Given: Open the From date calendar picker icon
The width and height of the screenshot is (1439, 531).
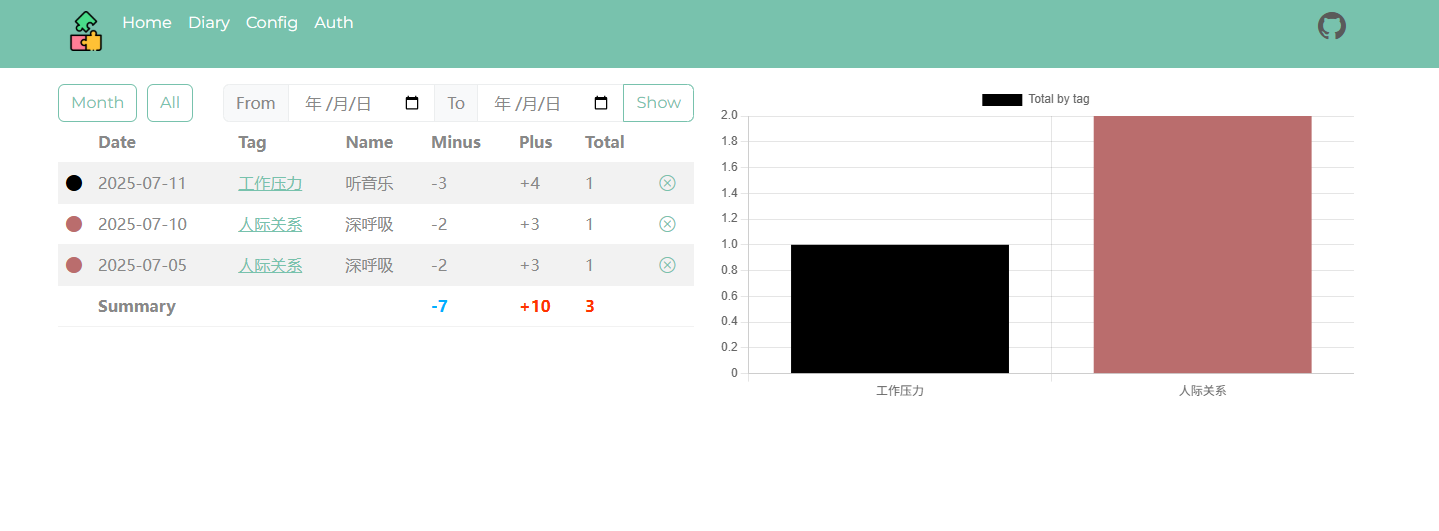Looking at the screenshot, I should click(412, 103).
